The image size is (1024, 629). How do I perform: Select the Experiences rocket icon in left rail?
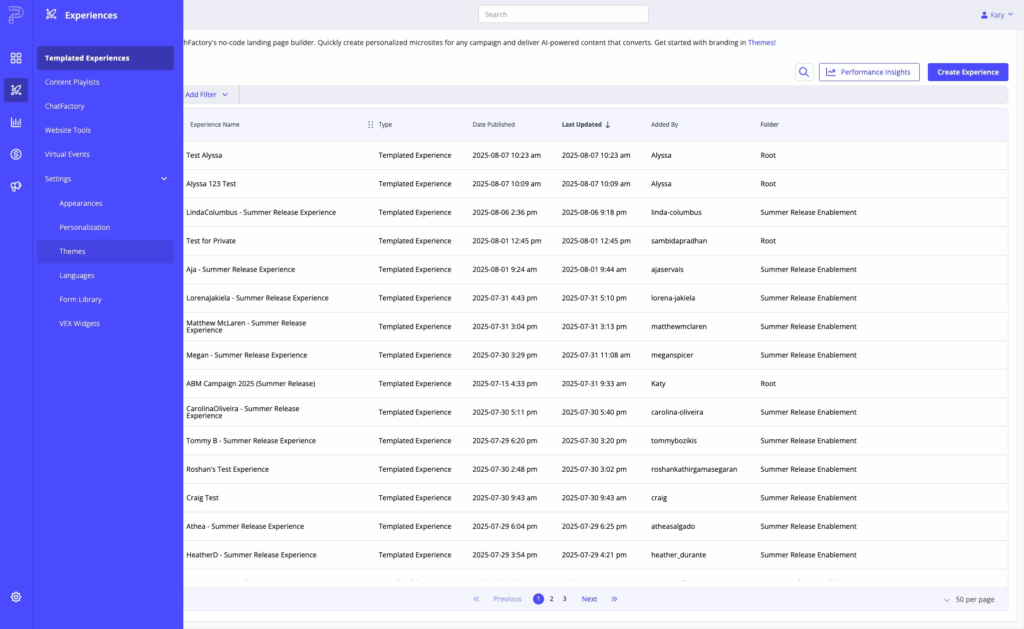[x=16, y=90]
